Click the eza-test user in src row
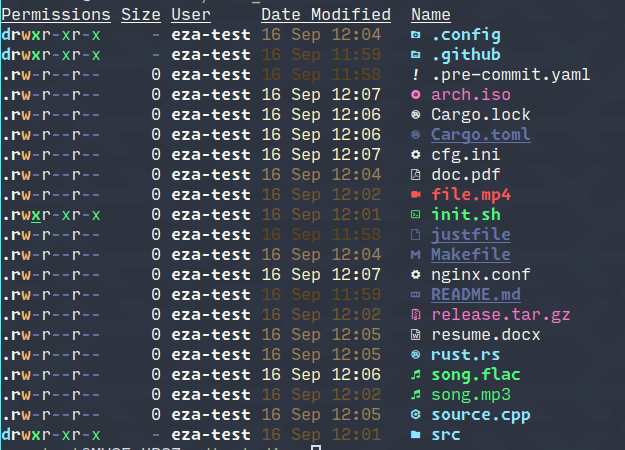The image size is (625, 450). 211,434
